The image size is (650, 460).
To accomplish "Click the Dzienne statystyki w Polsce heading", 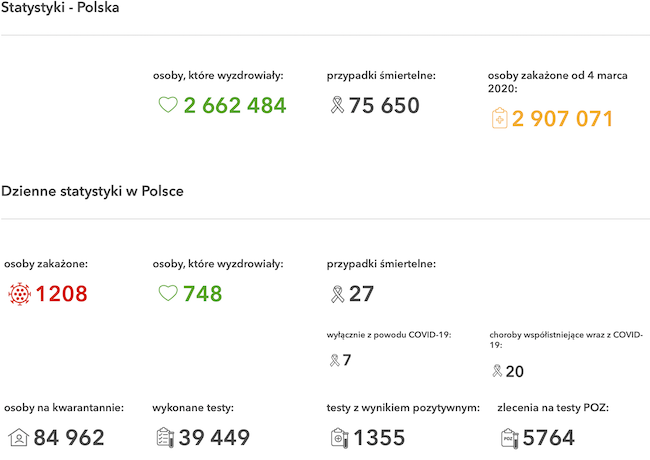I will click(92, 191).
